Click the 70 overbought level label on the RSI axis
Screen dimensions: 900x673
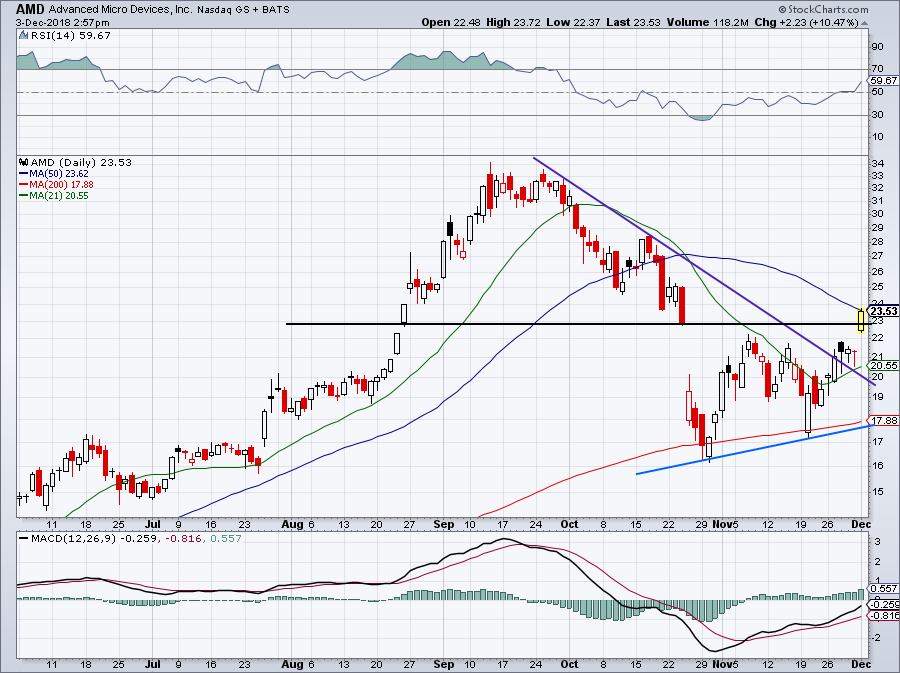878,69
